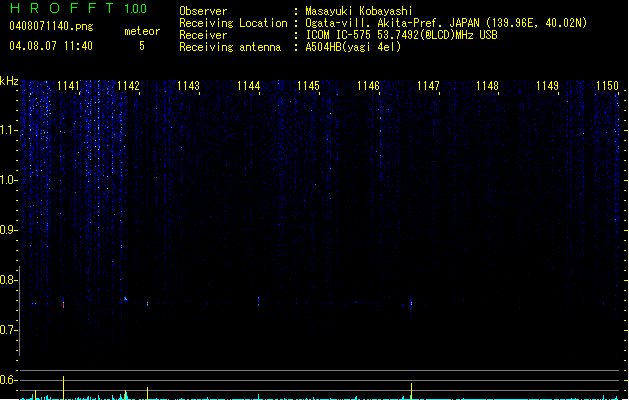The image size is (629, 400).
Task: Click the meteor echo just before 1147
Action: pos(411,304)
